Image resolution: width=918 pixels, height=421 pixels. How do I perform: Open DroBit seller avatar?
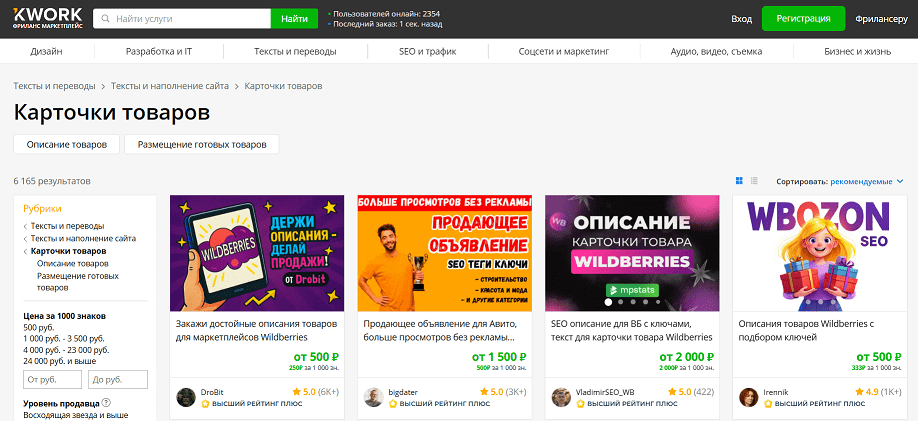tap(186, 397)
